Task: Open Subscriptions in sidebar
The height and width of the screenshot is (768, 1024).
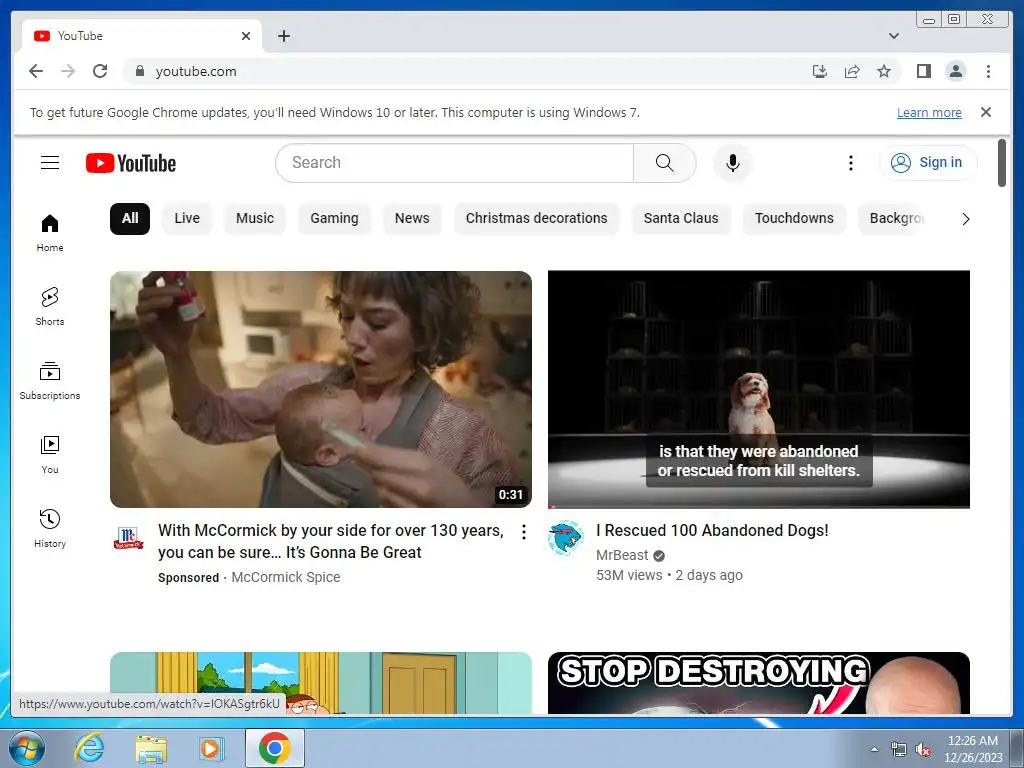Action: 50,381
